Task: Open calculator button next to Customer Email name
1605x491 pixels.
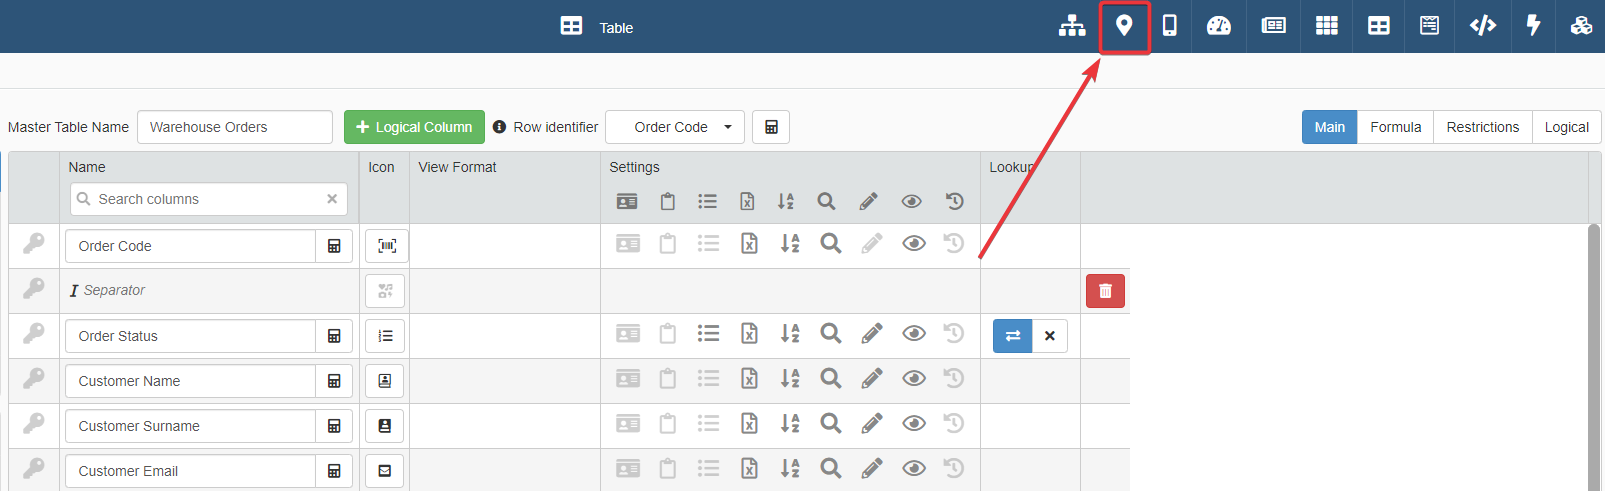Action: tap(334, 471)
